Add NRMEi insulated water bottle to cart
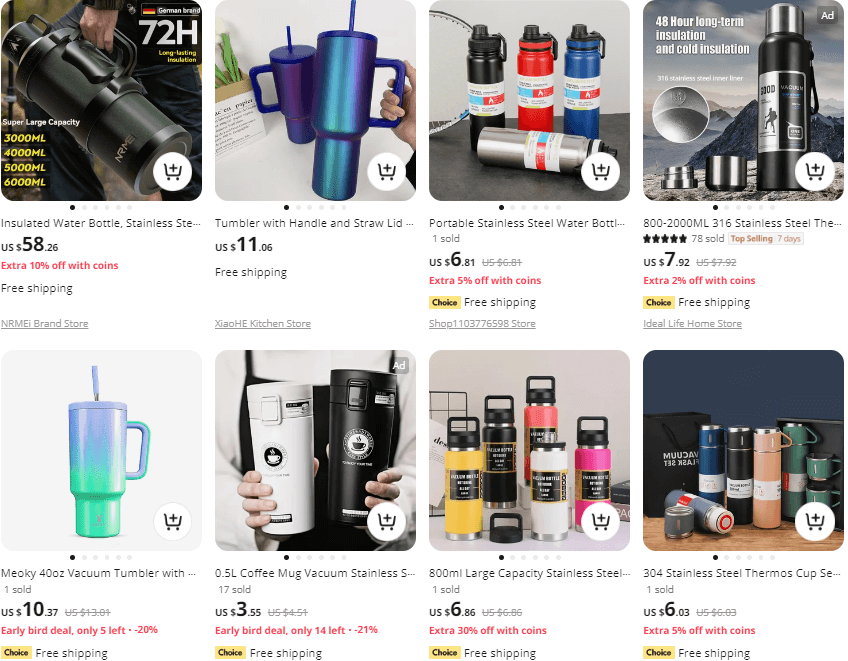Viewport: 848px width, 661px height. click(x=173, y=171)
